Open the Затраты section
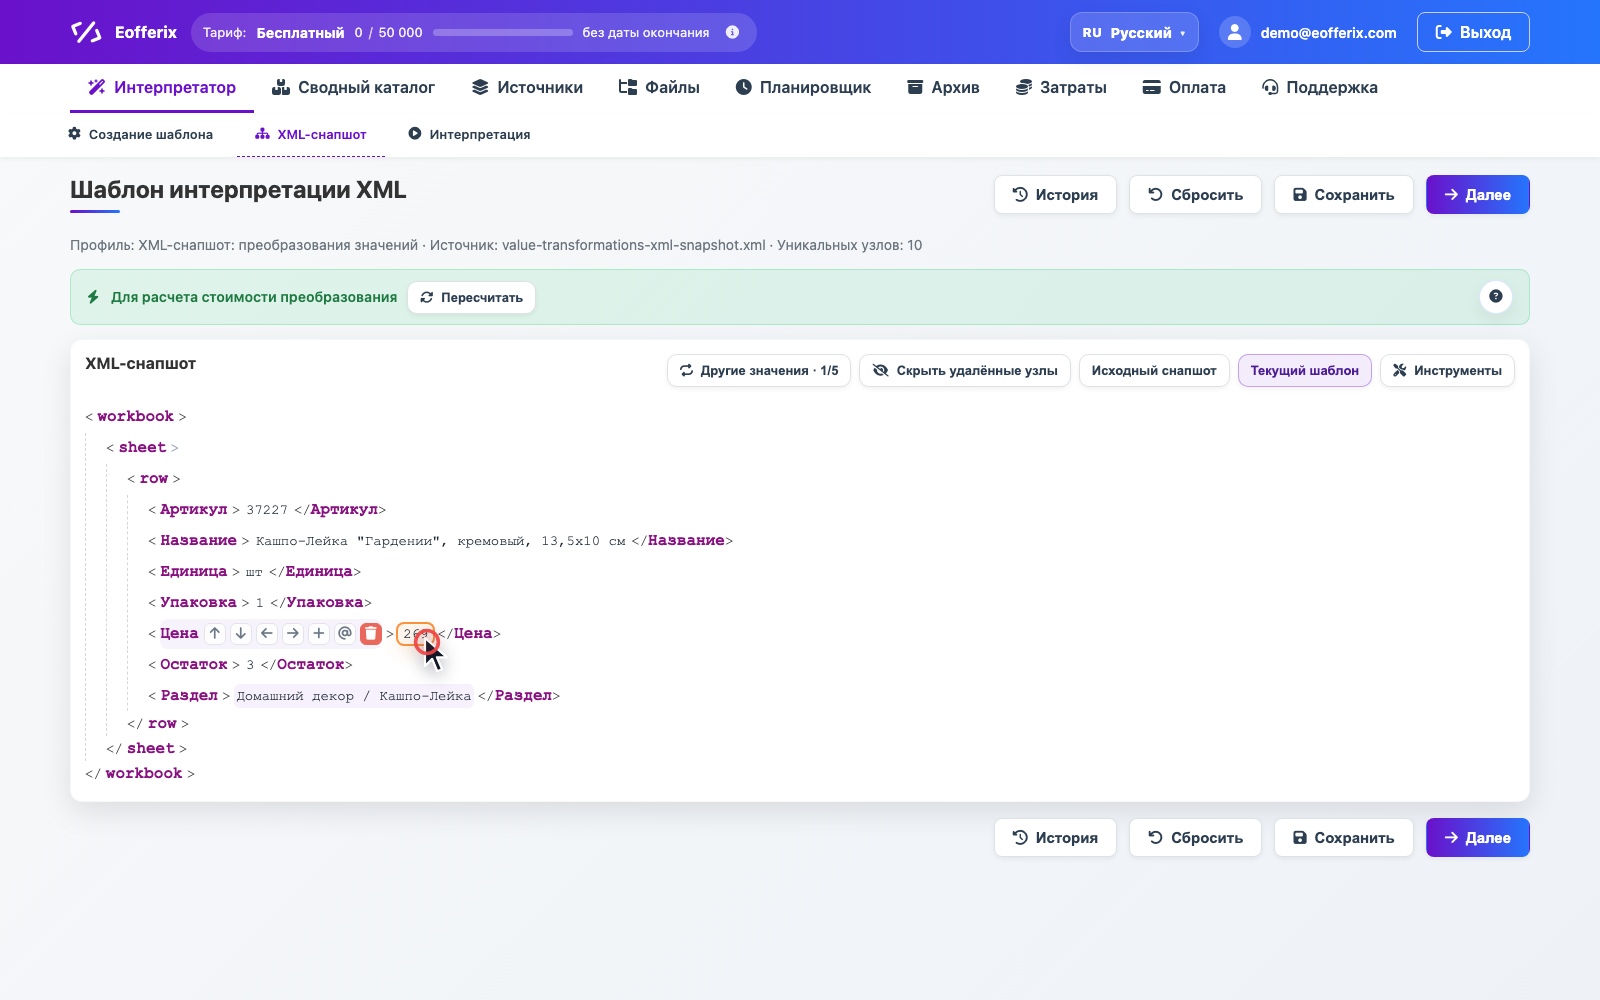 click(1061, 87)
